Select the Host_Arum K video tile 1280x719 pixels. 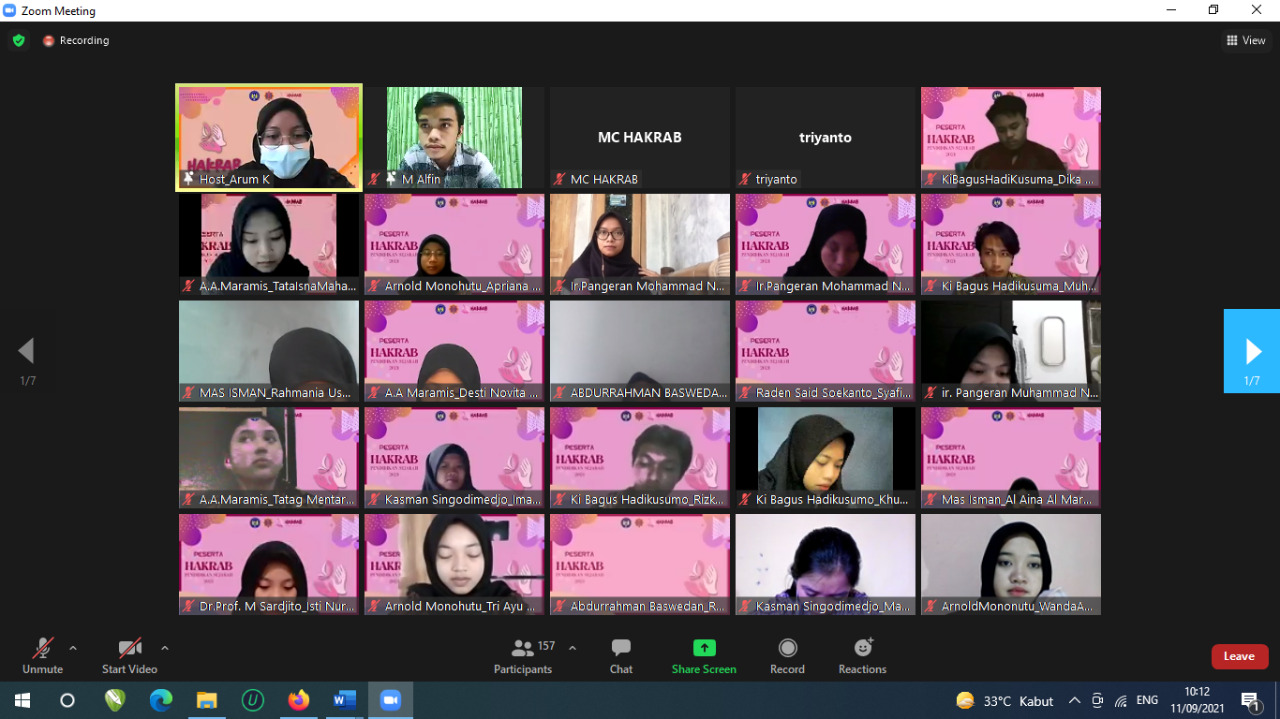point(269,136)
